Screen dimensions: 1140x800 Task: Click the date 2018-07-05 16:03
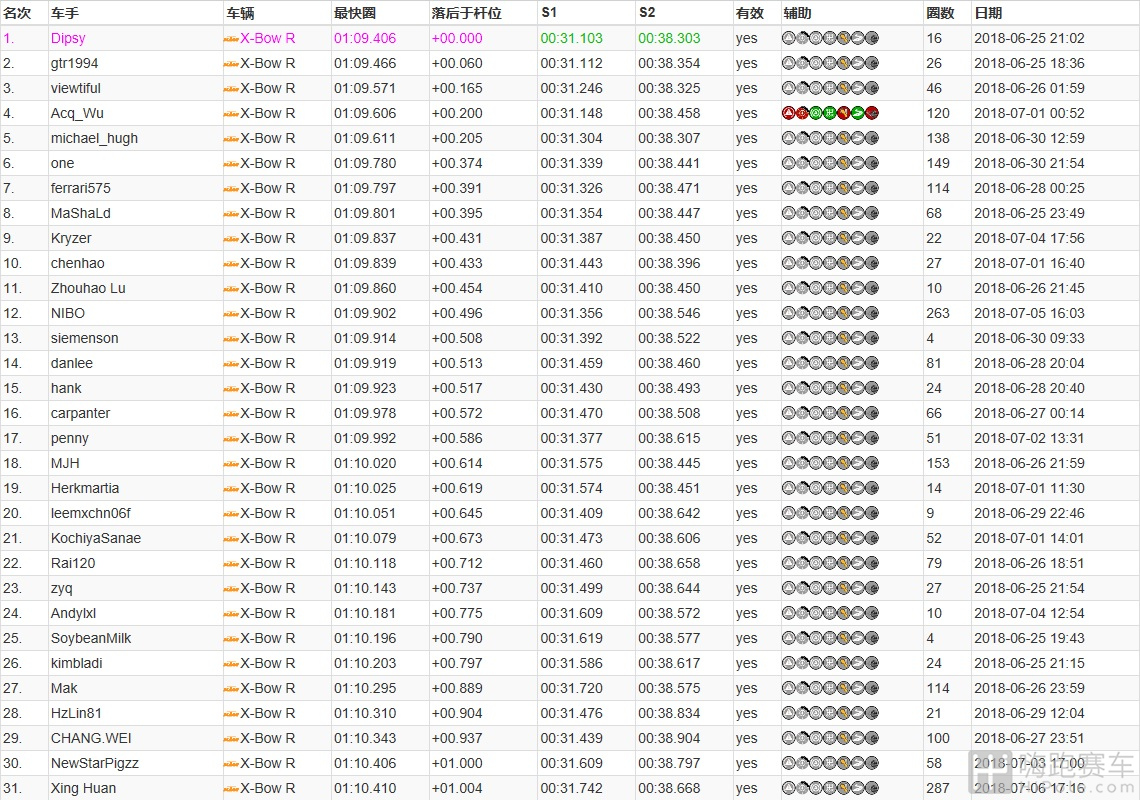tap(1029, 313)
